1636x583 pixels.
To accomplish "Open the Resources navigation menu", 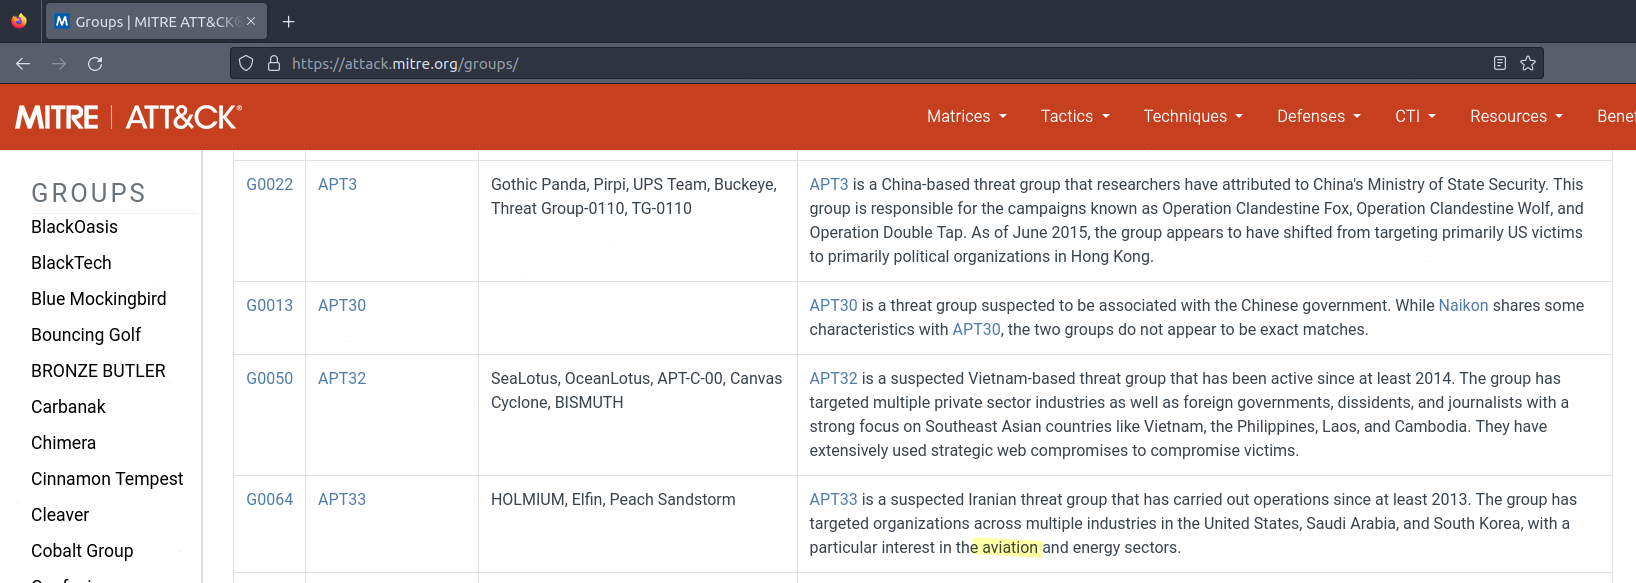I will point(1516,117).
